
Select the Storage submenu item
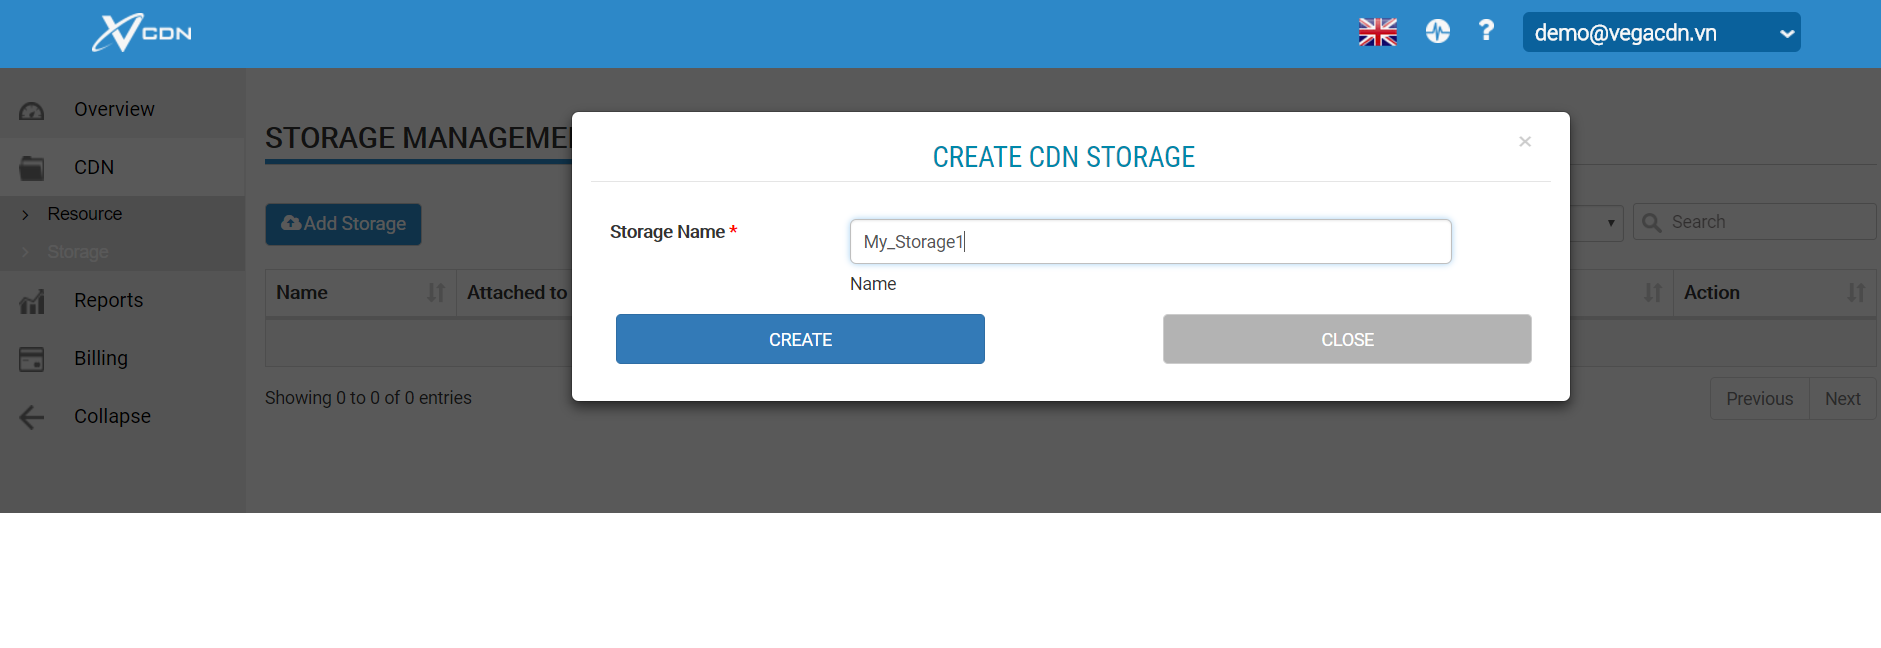point(78,252)
